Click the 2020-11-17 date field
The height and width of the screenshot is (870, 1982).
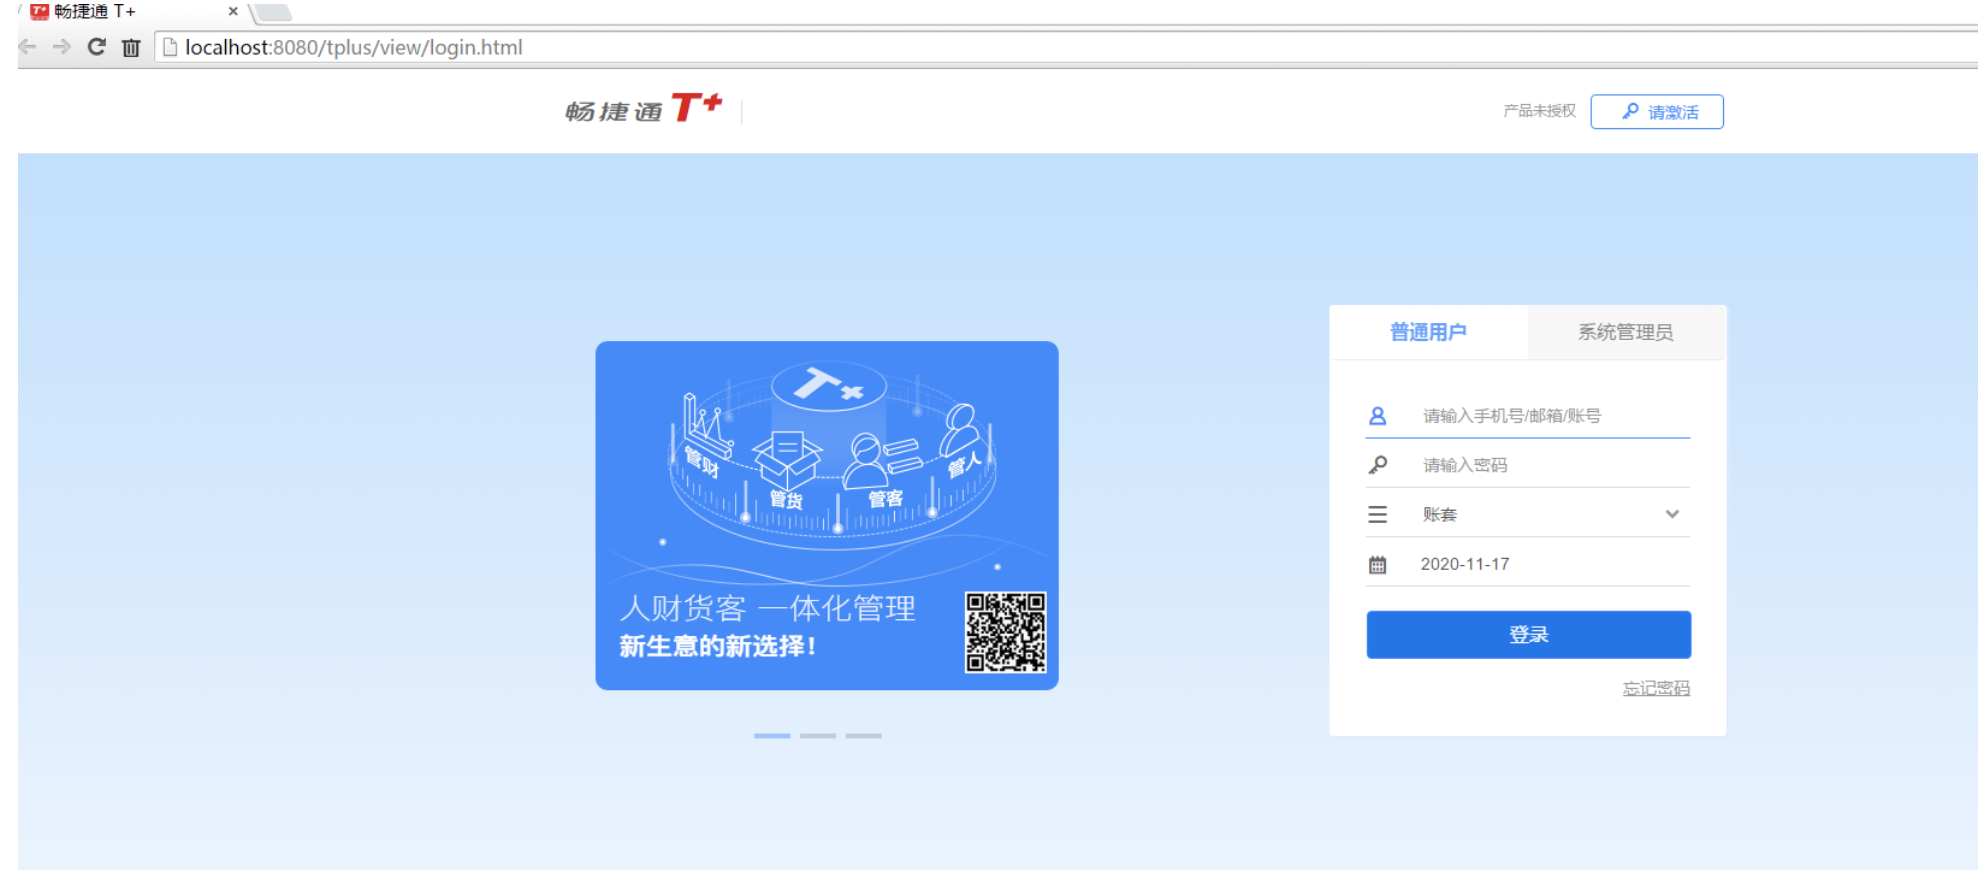(1528, 564)
